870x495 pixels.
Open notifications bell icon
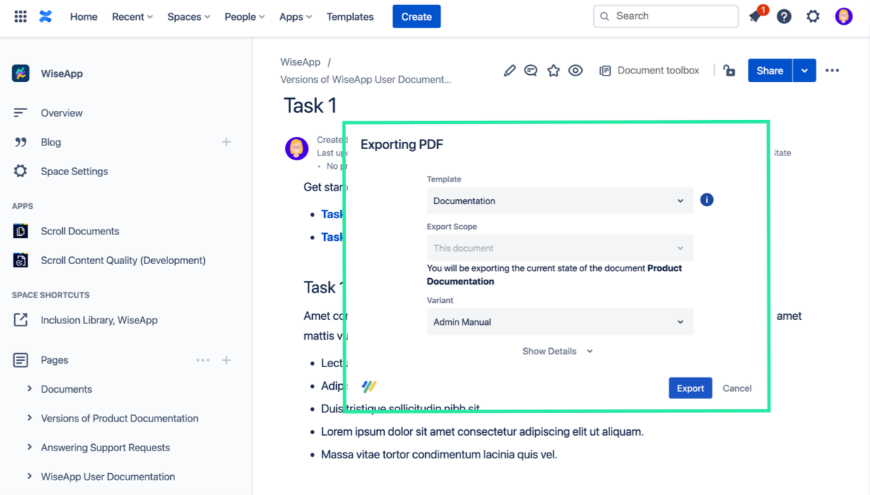(x=755, y=17)
